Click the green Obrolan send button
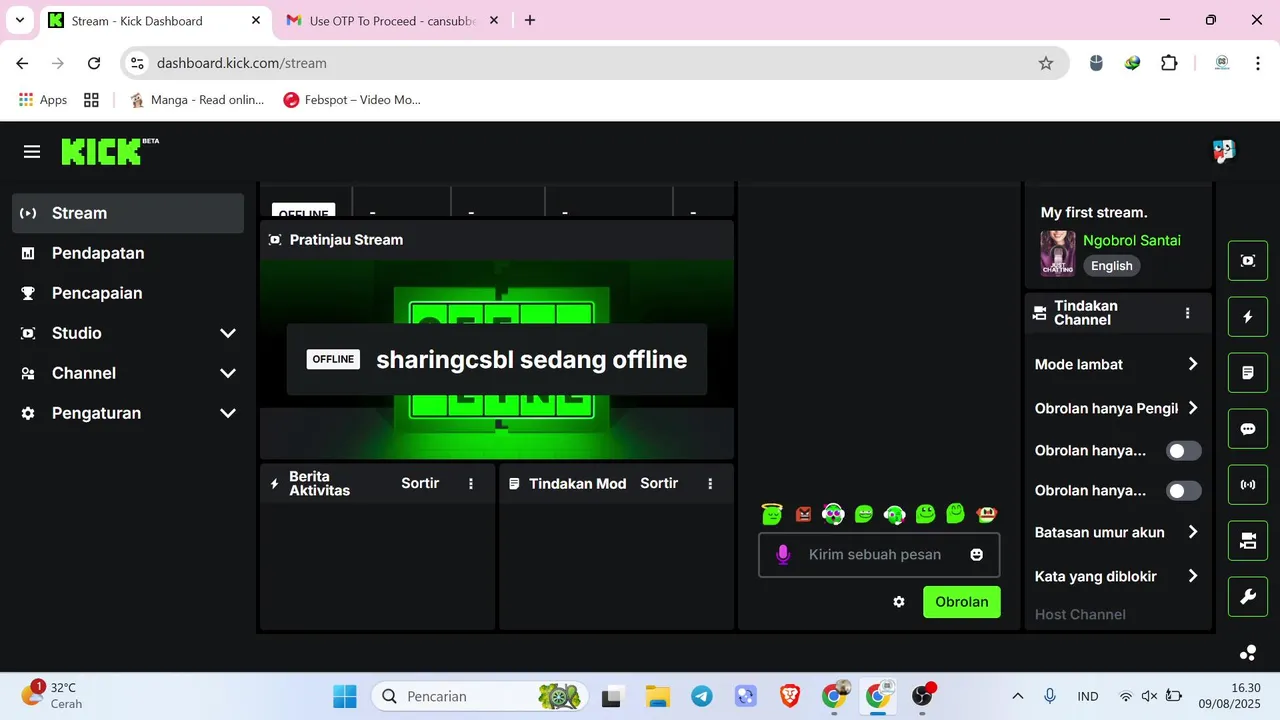Screen dimensions: 1280x720 point(961,602)
